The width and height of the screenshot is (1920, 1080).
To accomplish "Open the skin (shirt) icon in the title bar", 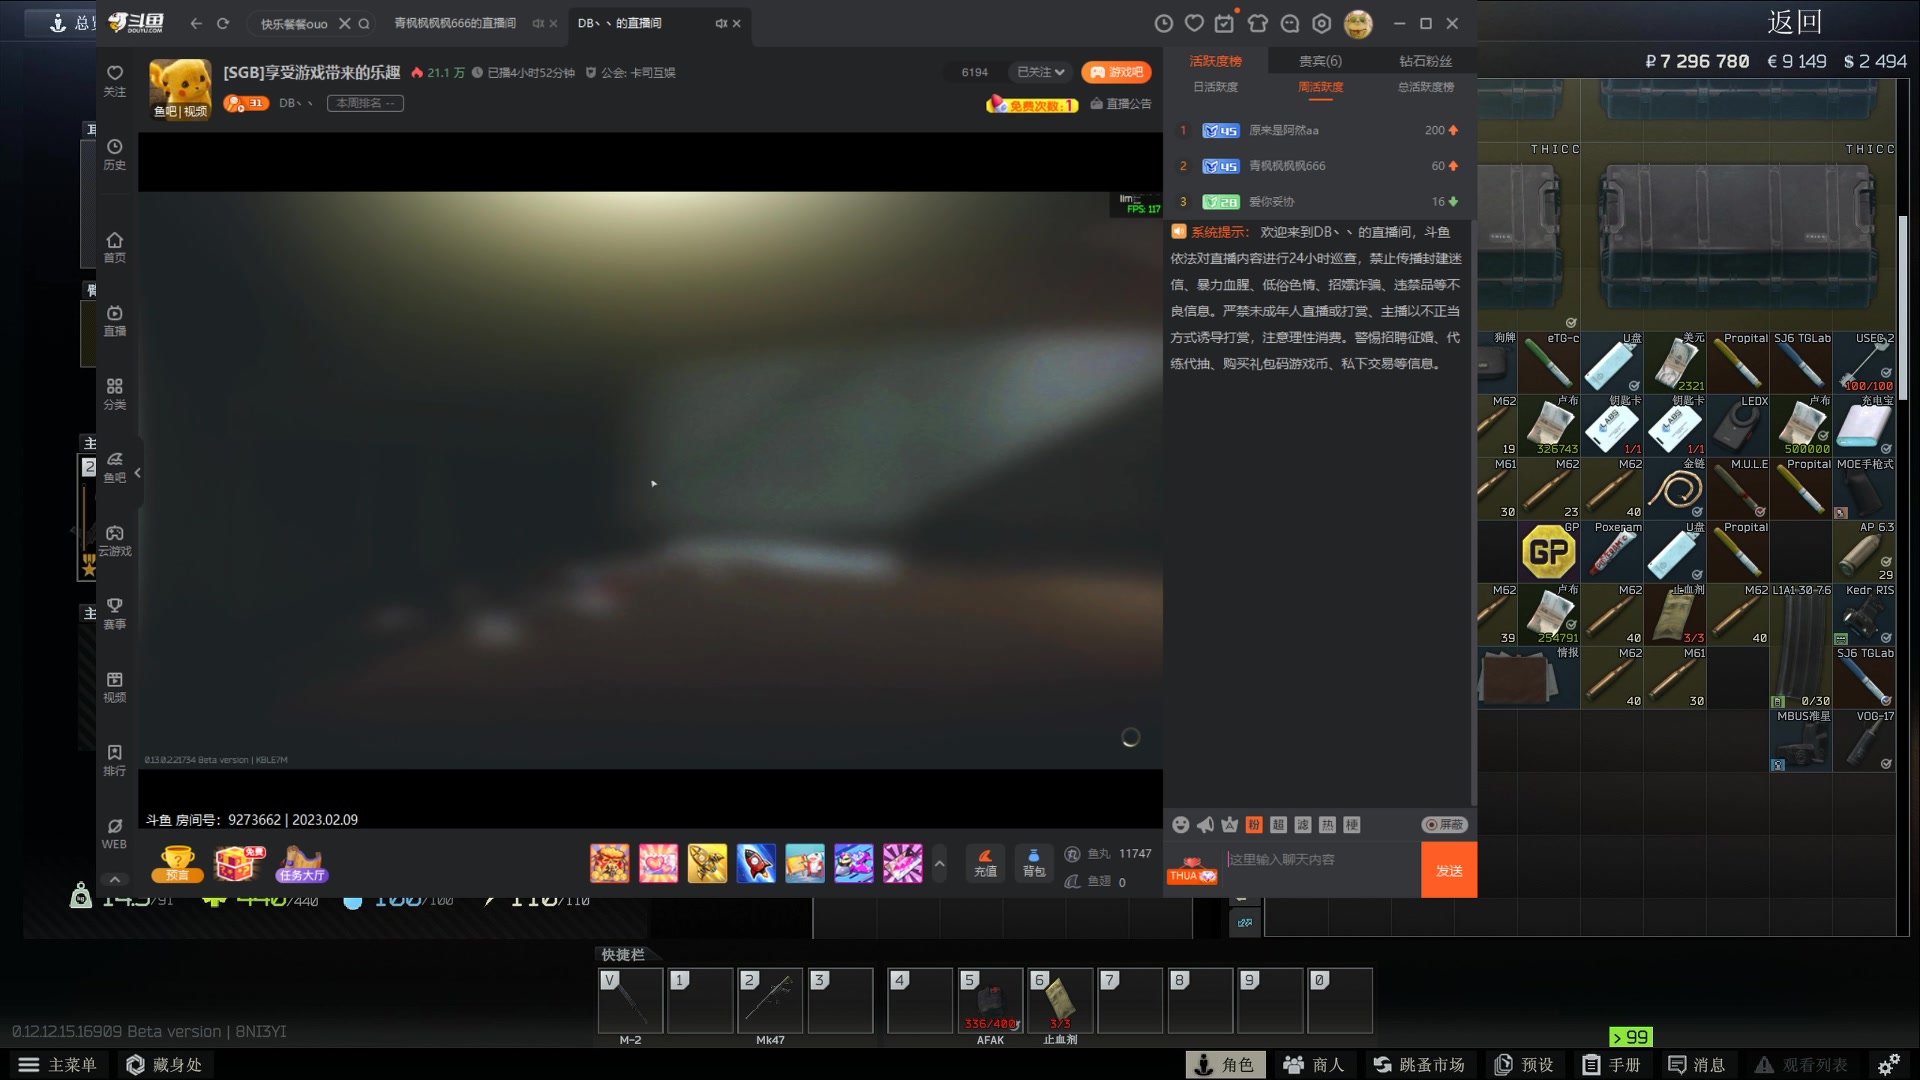I will (x=1258, y=23).
